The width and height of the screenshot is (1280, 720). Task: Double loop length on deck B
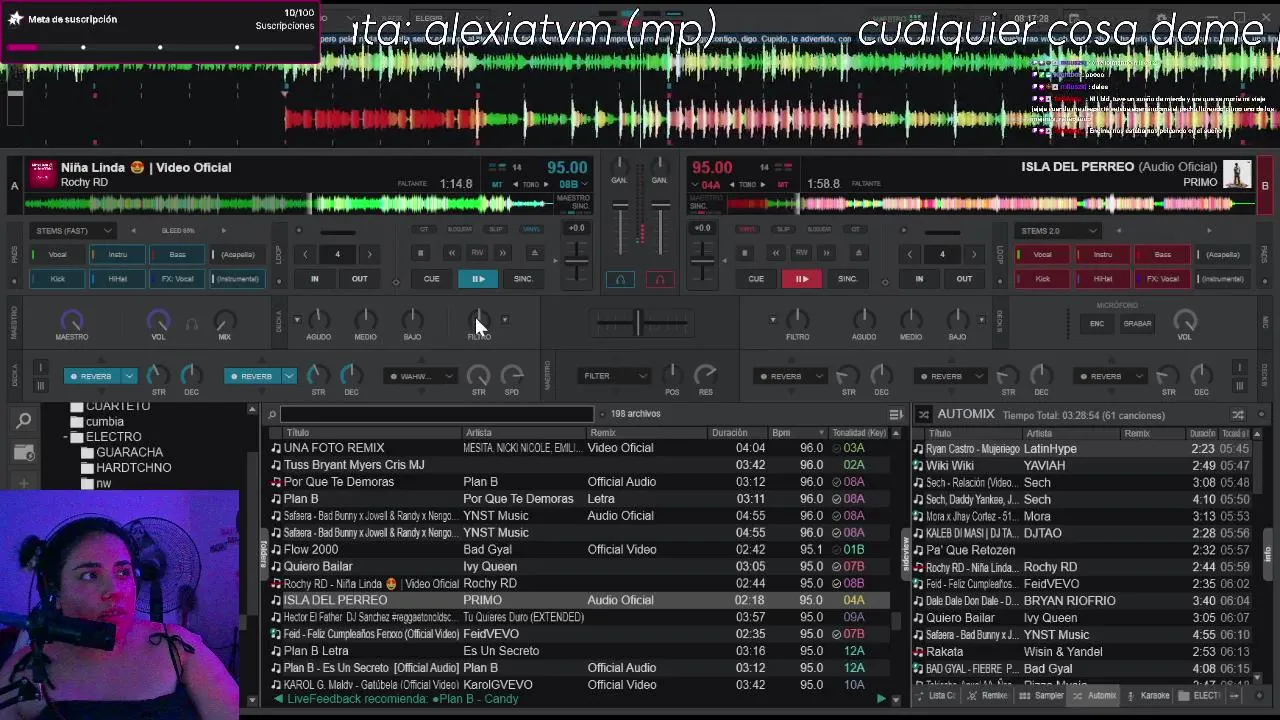point(973,254)
